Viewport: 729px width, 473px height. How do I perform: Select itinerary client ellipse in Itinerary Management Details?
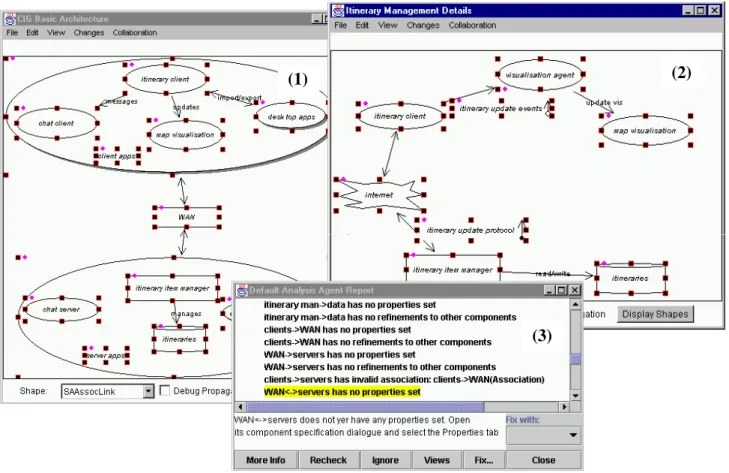(400, 116)
